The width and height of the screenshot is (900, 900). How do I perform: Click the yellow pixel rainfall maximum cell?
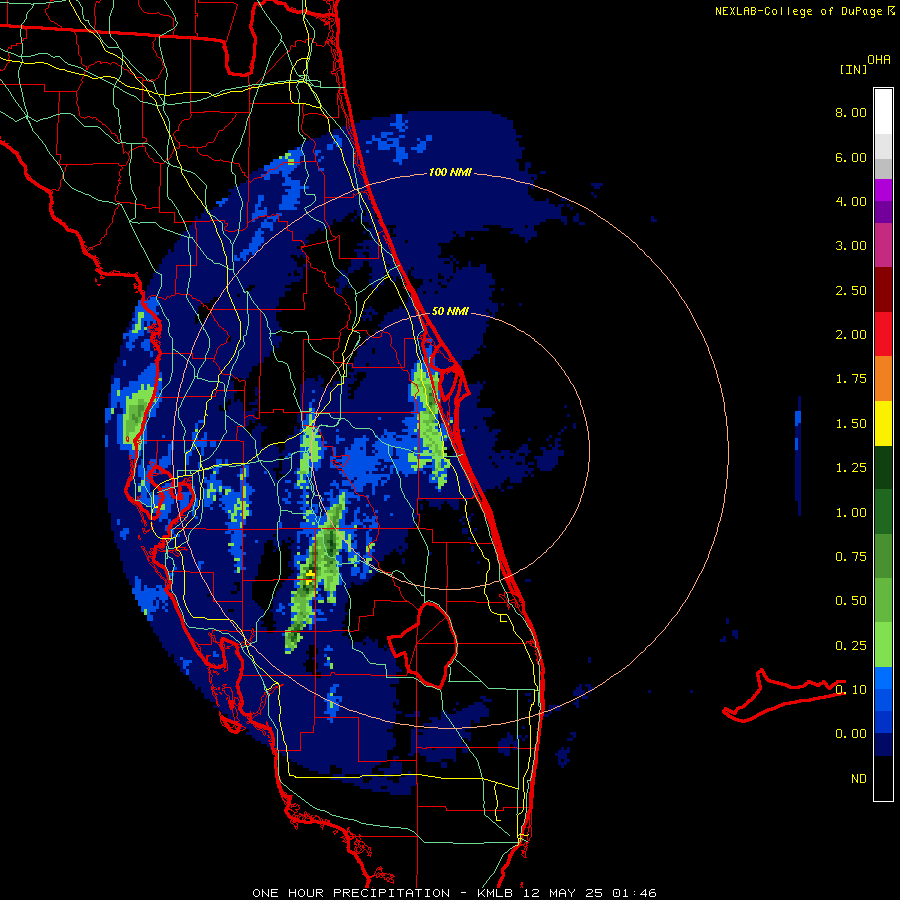coord(310,576)
